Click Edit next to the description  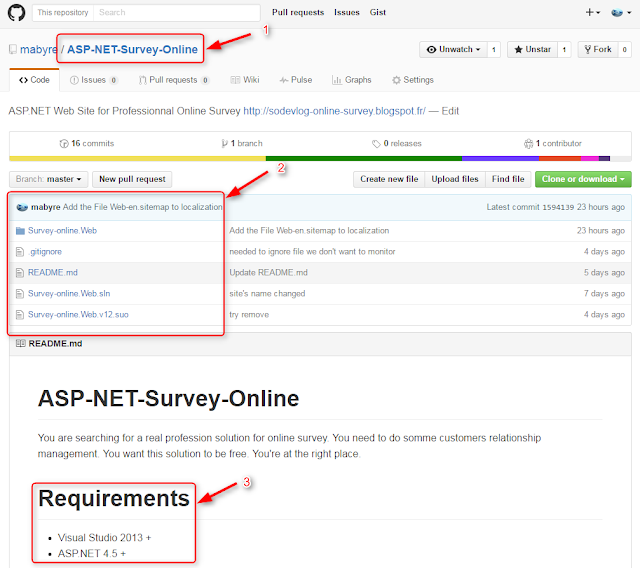coord(450,111)
